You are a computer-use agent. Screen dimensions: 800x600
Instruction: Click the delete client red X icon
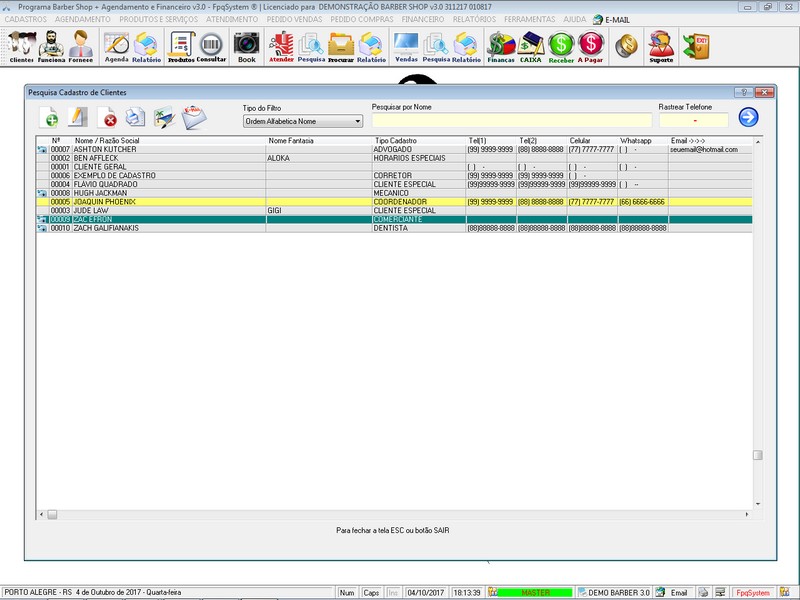pyautogui.click(x=107, y=118)
